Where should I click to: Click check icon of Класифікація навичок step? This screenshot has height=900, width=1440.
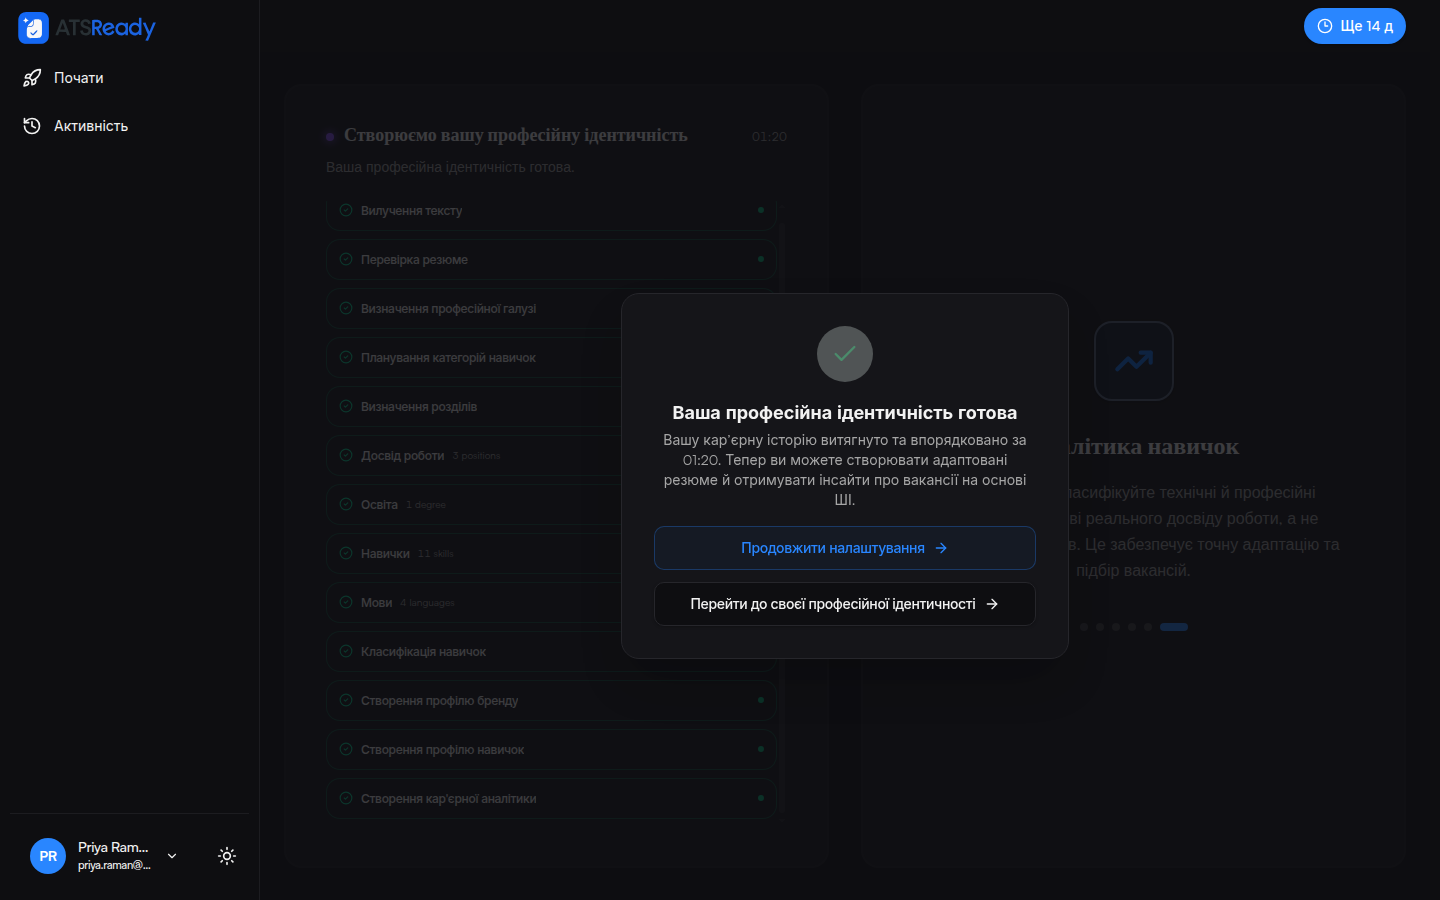pyautogui.click(x=346, y=651)
